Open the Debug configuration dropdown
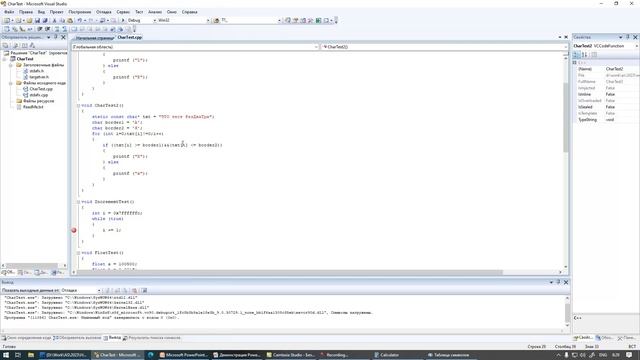This screenshot has width=640, height=360. tap(155, 20)
